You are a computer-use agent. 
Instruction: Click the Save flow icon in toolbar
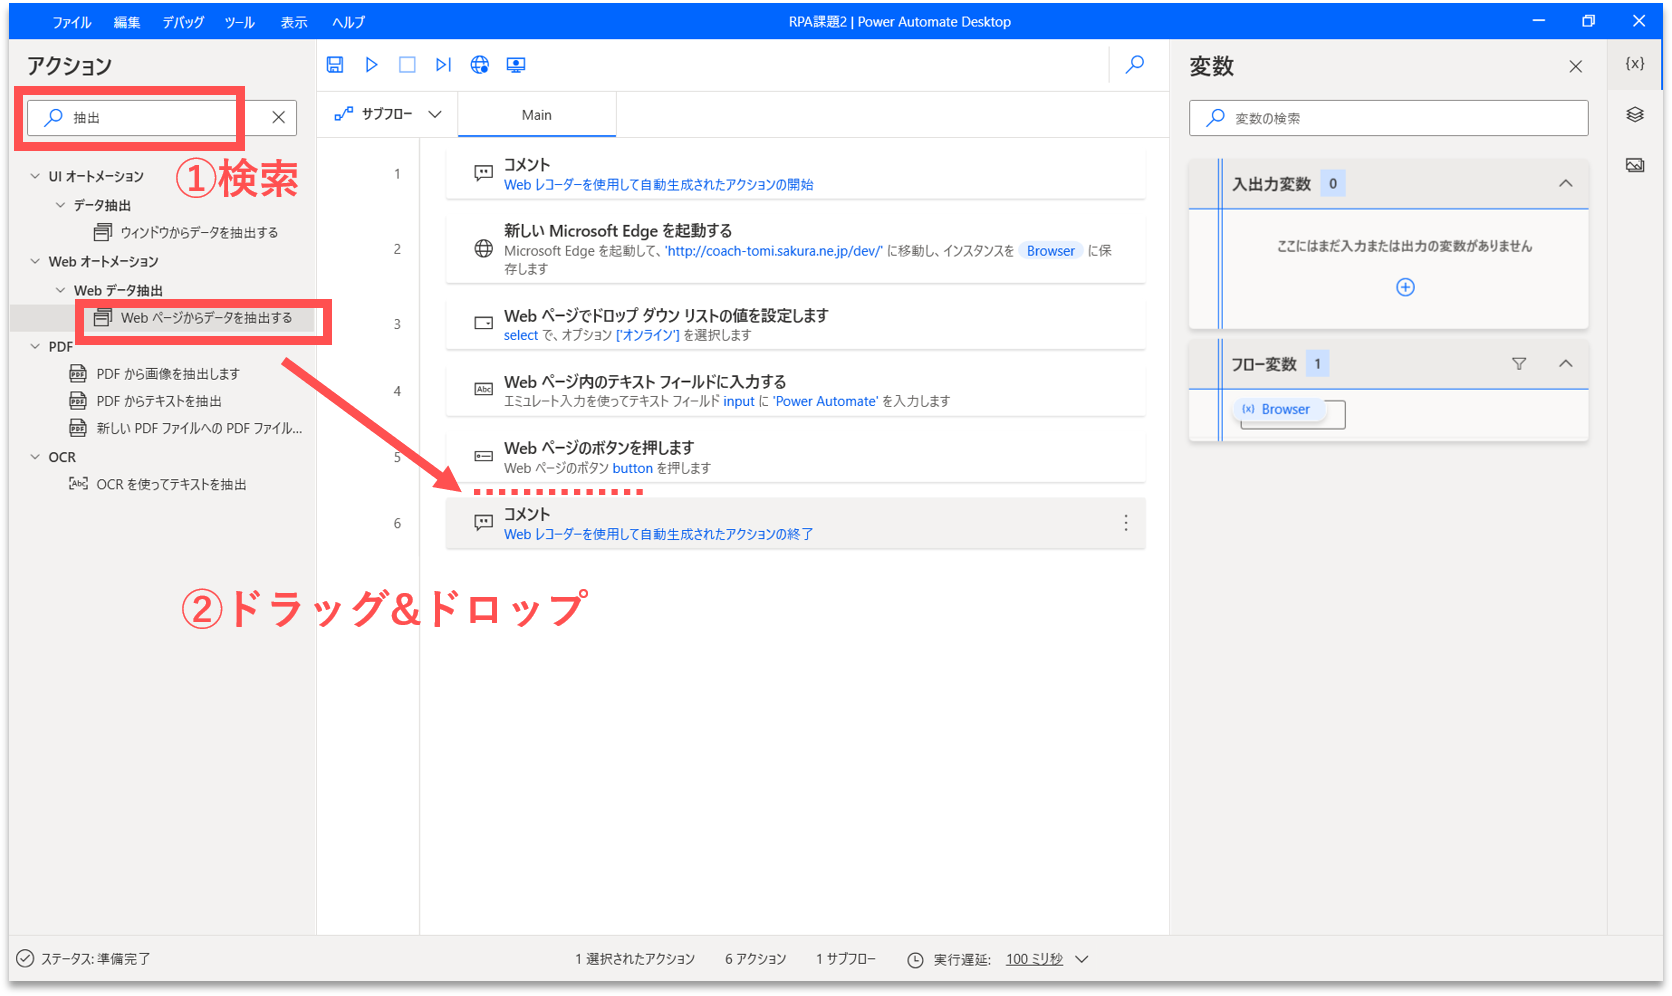(335, 65)
